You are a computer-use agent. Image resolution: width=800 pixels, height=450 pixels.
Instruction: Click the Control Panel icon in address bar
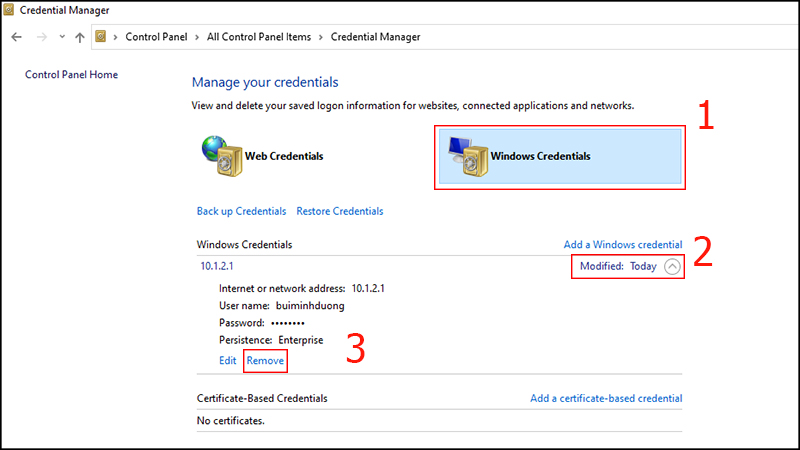[101, 36]
